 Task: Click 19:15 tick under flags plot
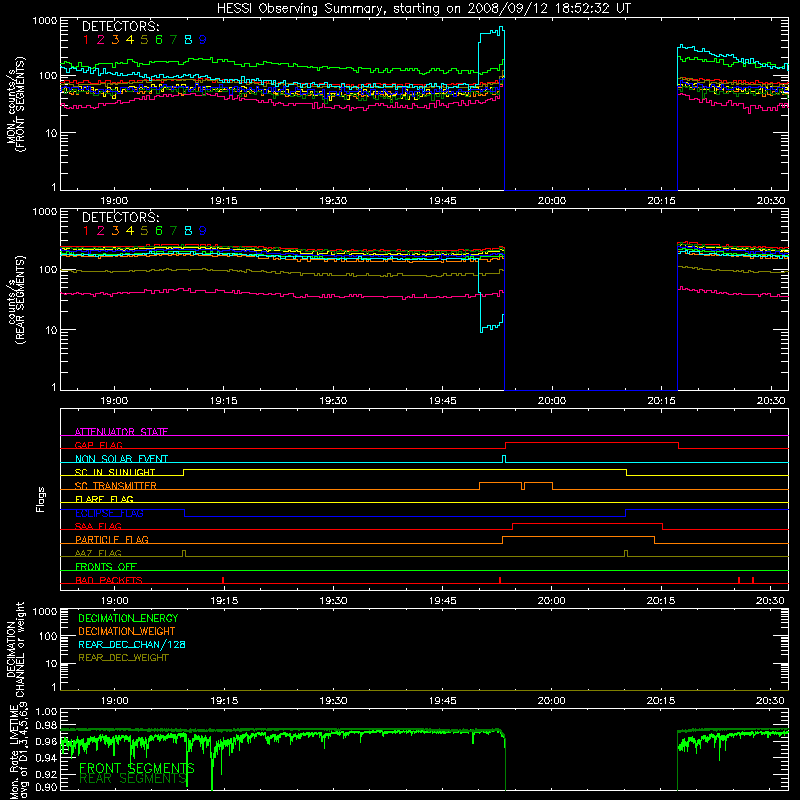(x=224, y=601)
